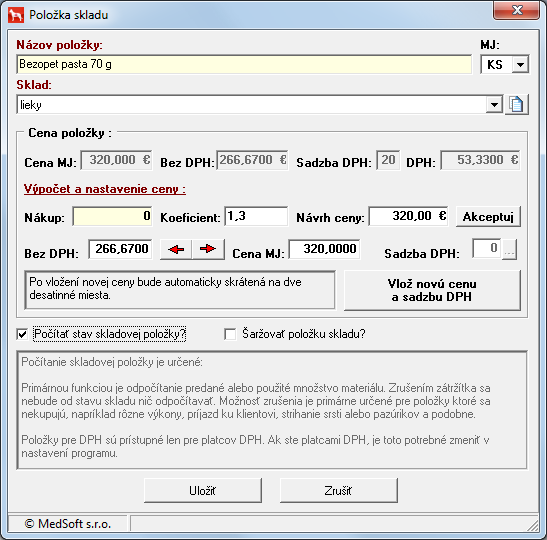This screenshot has width=547, height=540.
Task: Click the MedSoft dog icon in title bar
Action: coord(16,15)
